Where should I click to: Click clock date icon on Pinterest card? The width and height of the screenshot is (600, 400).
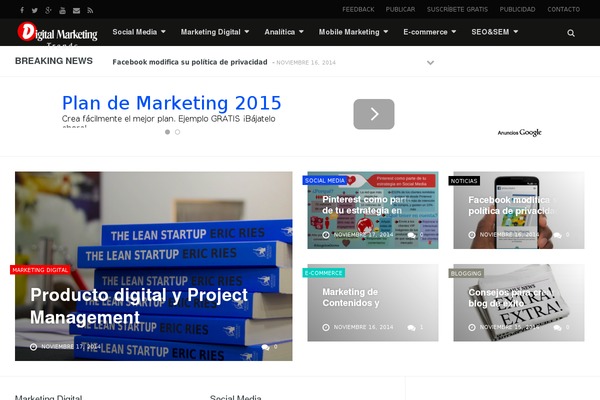pos(326,235)
